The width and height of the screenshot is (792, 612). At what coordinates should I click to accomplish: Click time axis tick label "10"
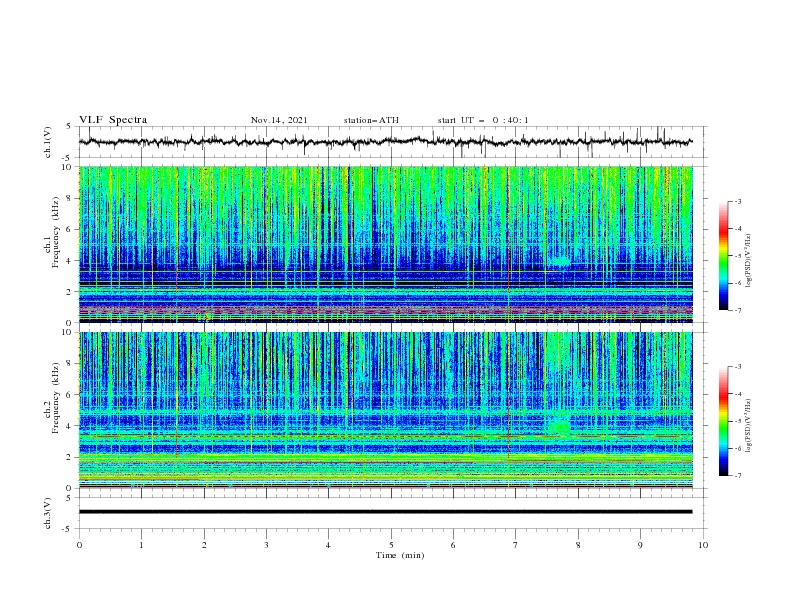[703, 545]
